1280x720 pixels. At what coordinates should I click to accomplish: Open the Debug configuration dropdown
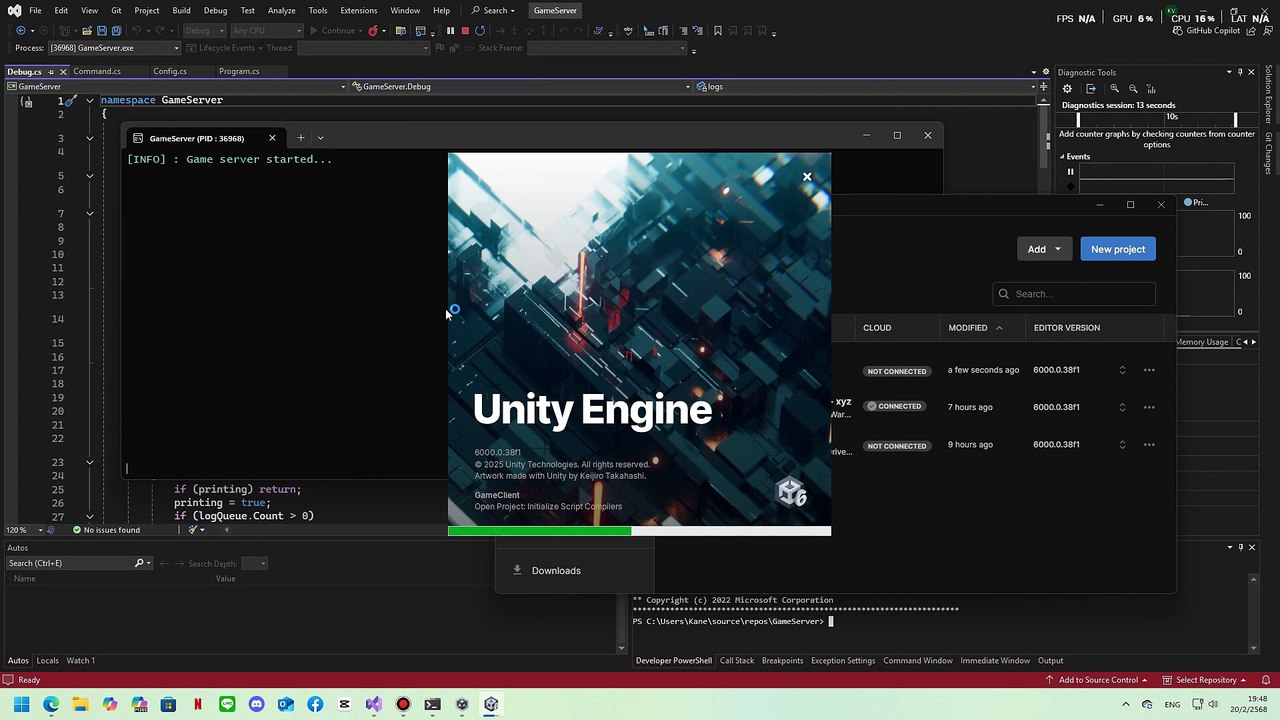[x=203, y=31]
